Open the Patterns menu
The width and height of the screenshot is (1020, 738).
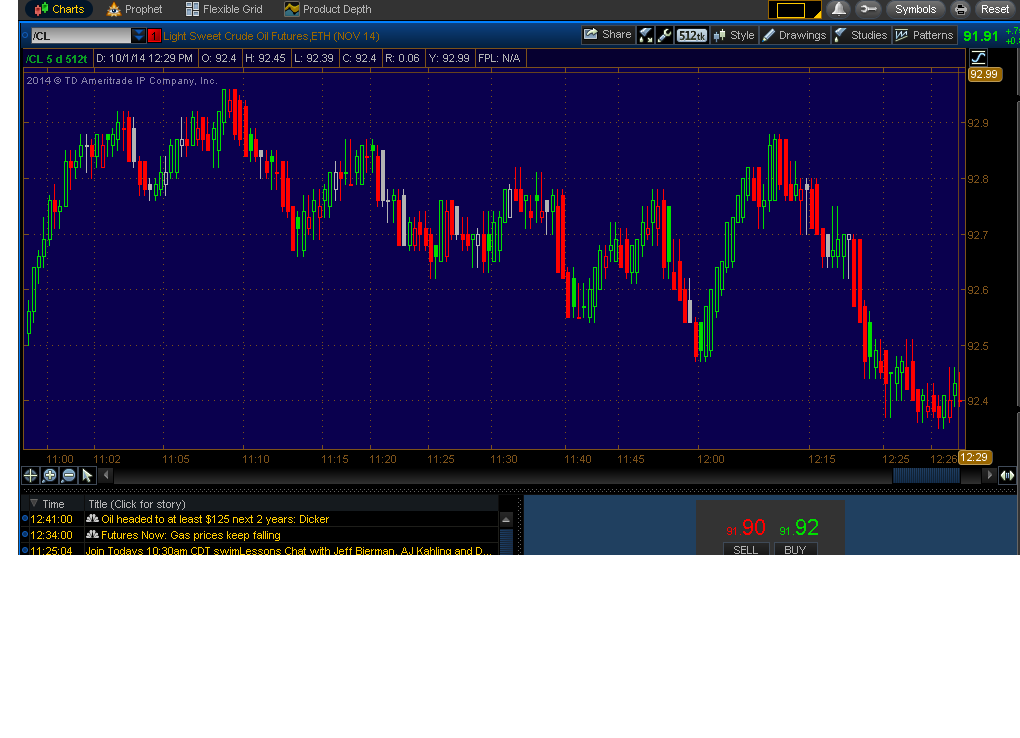point(924,36)
